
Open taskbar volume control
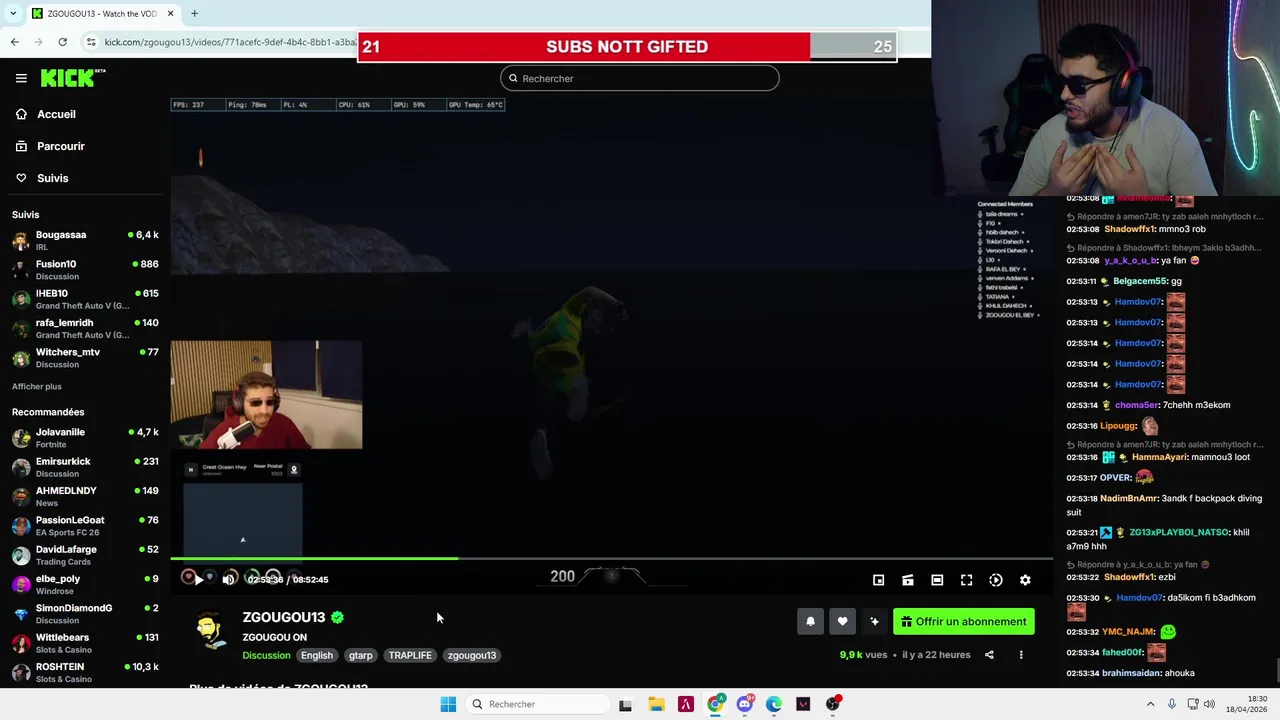point(1209,704)
